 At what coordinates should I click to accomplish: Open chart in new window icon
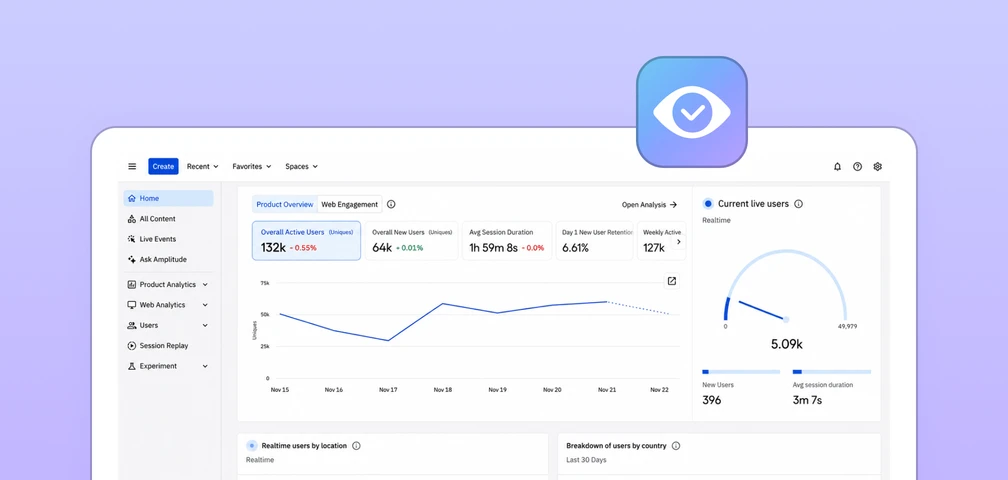point(672,281)
